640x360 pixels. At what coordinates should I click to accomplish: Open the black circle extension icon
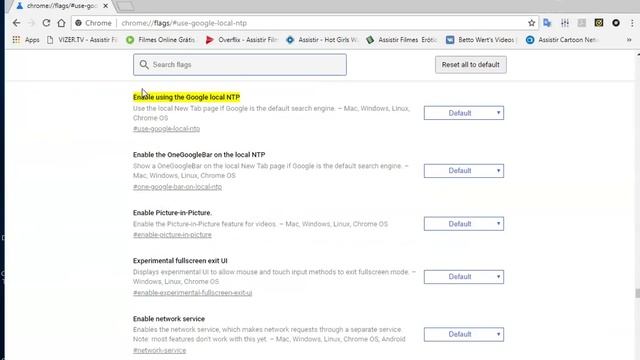click(x=616, y=23)
